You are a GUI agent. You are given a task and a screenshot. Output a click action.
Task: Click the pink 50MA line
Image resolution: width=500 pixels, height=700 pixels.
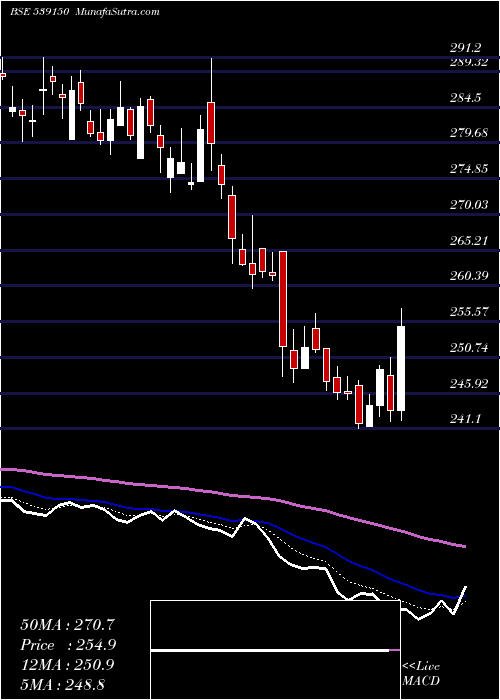pos(232,495)
